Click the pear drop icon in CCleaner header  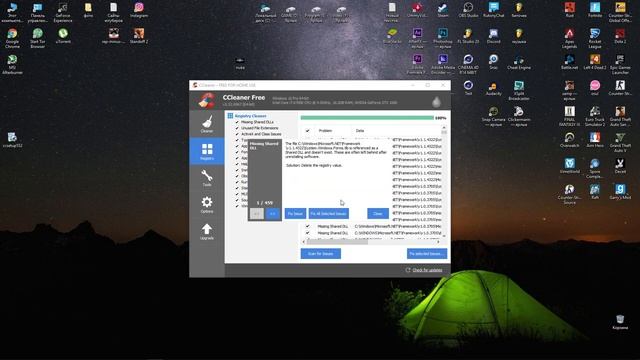[x=436, y=101]
